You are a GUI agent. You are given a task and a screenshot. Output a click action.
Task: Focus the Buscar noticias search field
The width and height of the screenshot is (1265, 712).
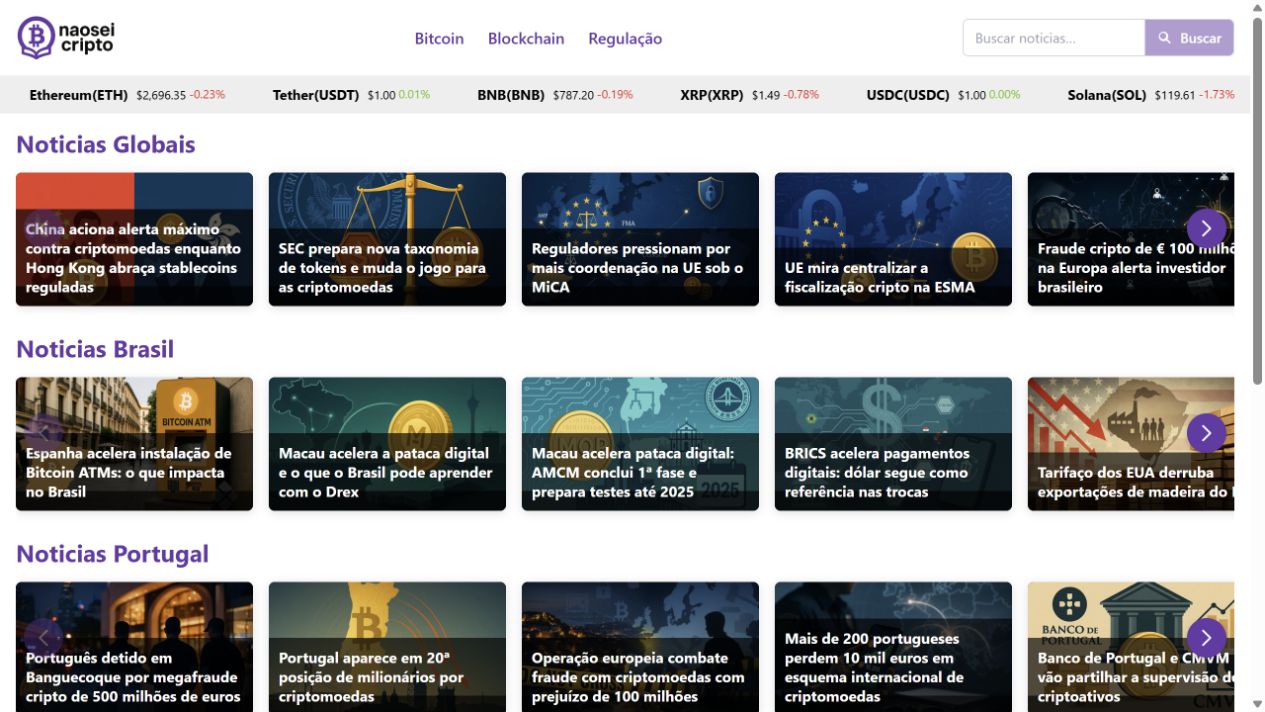tap(1054, 38)
